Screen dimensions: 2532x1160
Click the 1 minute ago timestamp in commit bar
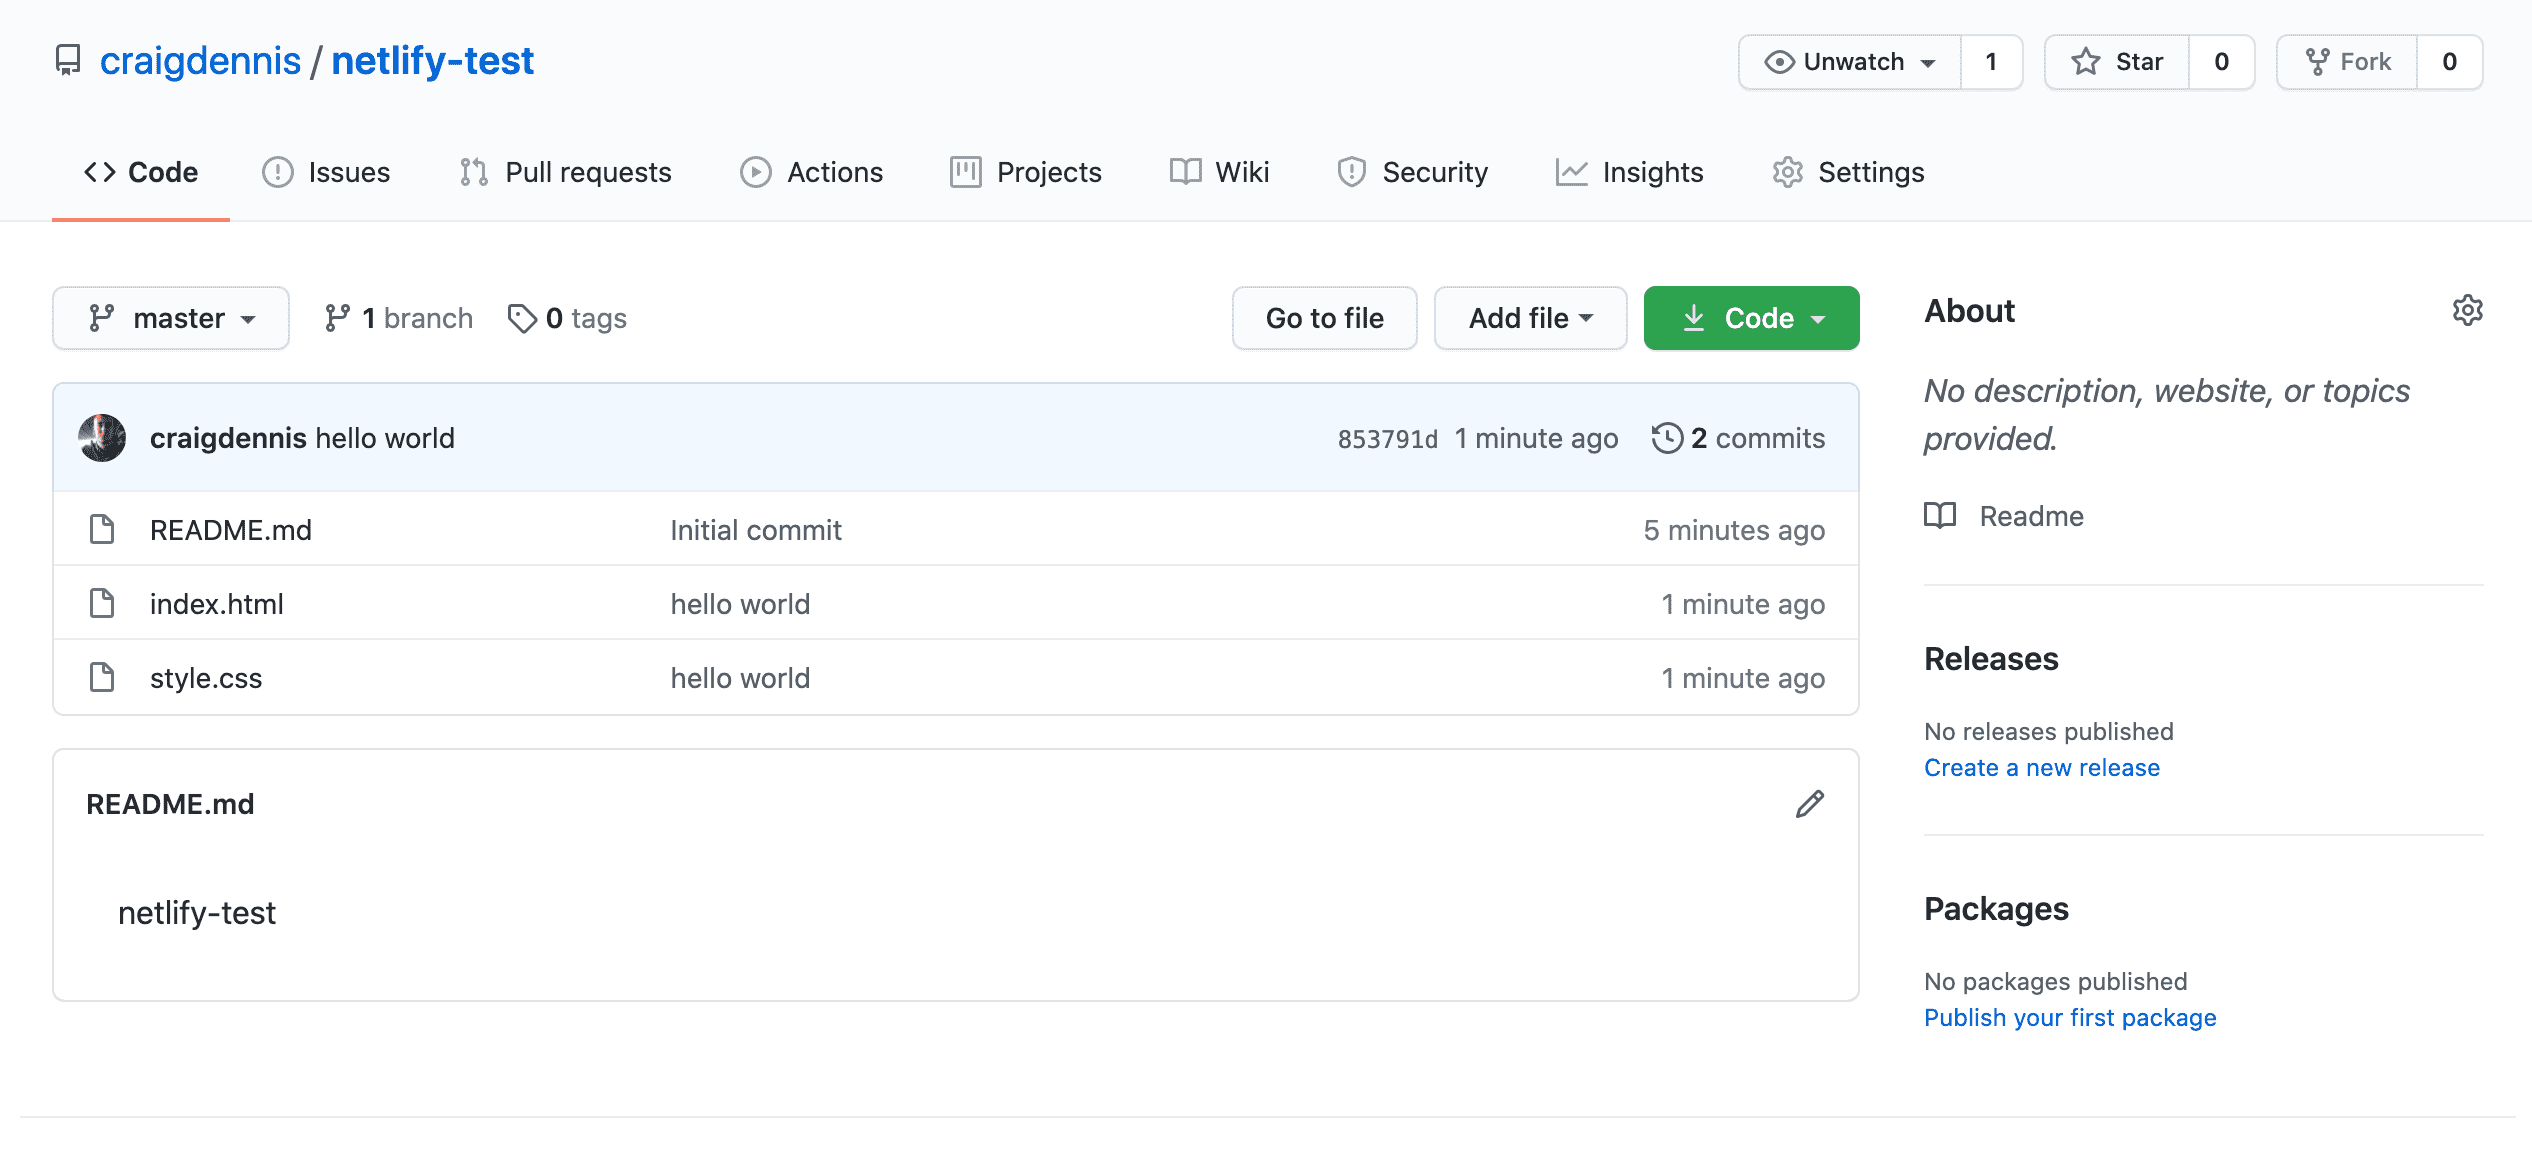1536,438
